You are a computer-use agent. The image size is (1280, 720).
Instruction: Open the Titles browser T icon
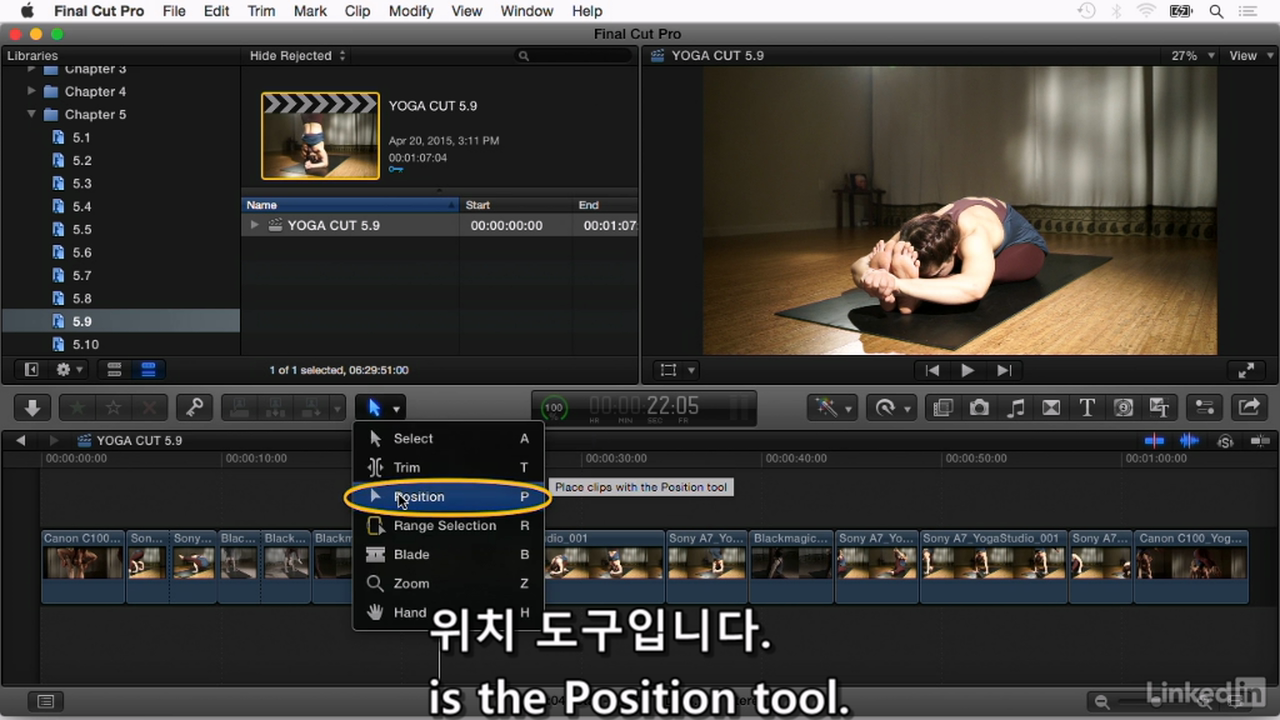1087,407
